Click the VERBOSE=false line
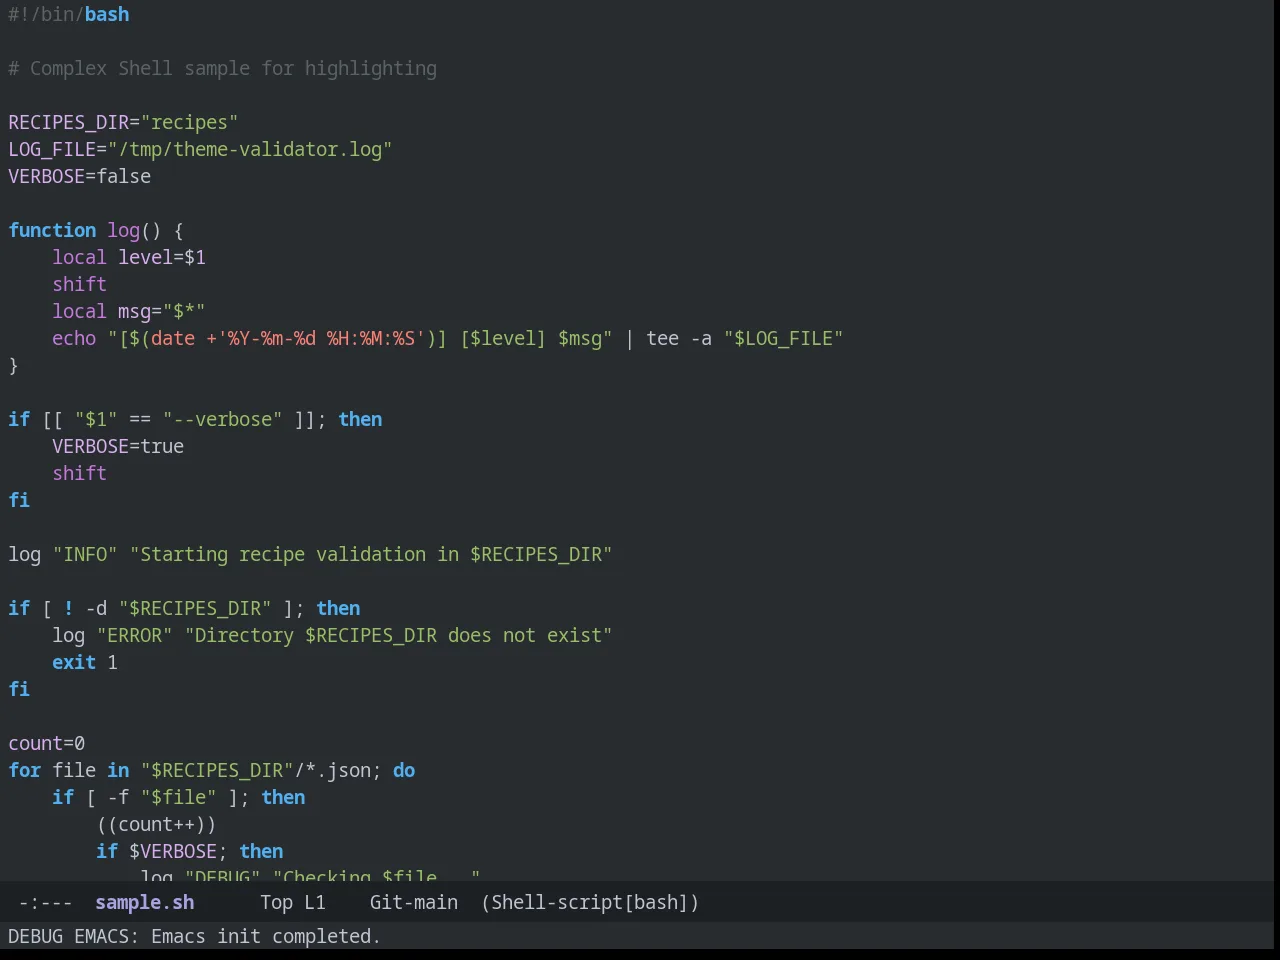The height and width of the screenshot is (960, 1280). (x=80, y=176)
